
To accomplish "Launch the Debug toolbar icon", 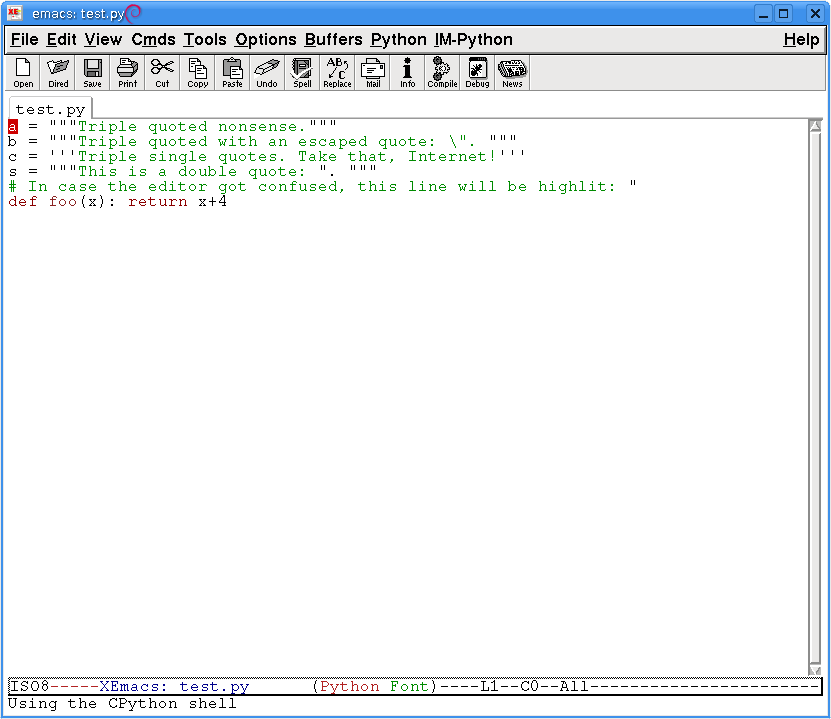I will 477,73.
